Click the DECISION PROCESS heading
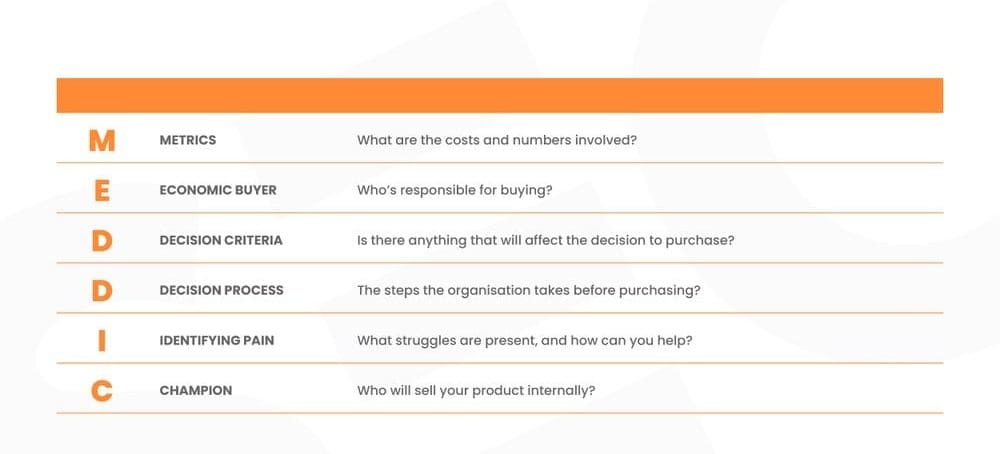The height and width of the screenshot is (454, 1000). 221,290
